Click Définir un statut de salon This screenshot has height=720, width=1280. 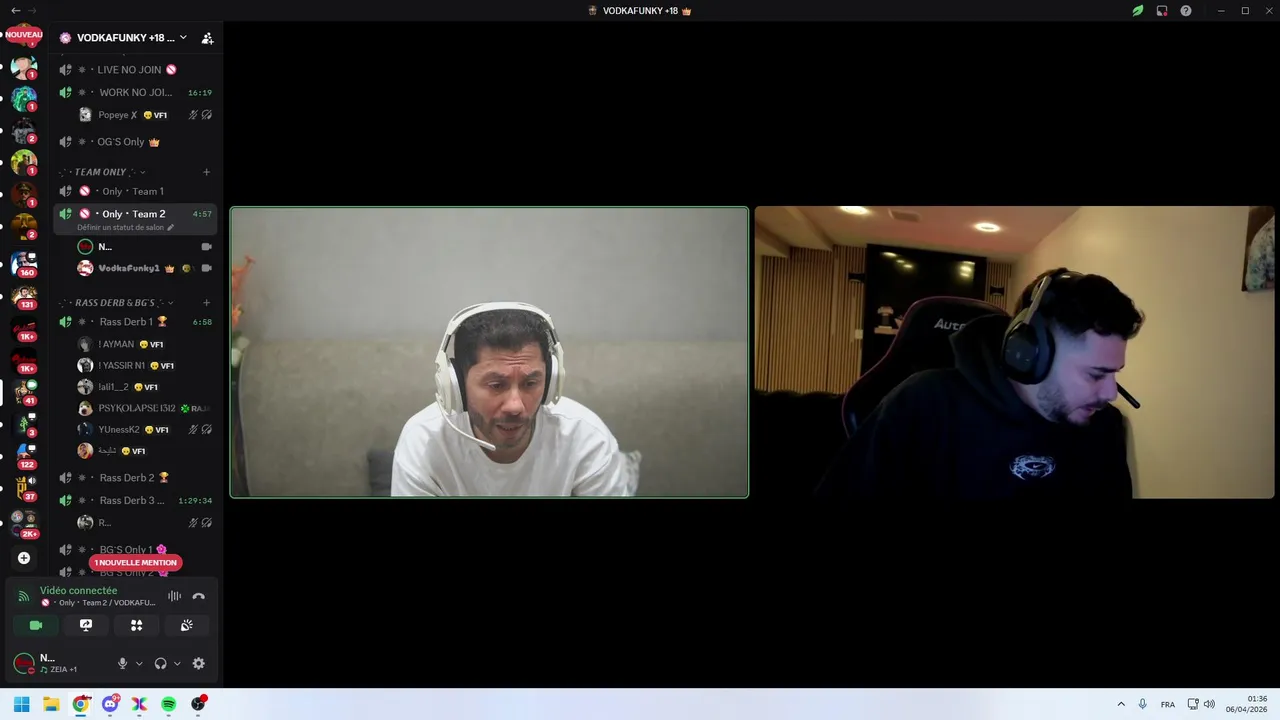125,228
